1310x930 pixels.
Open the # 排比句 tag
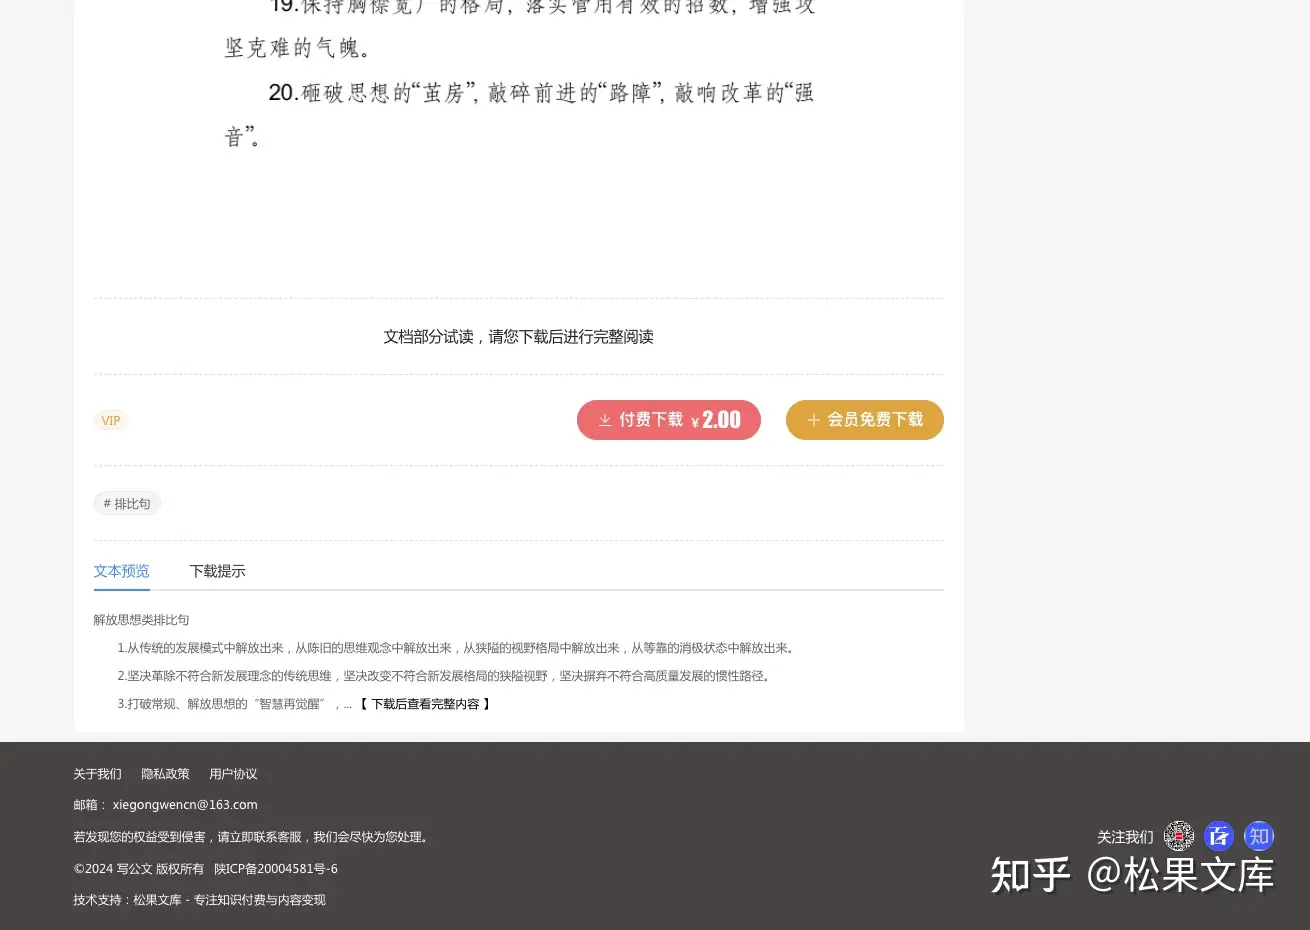(127, 504)
